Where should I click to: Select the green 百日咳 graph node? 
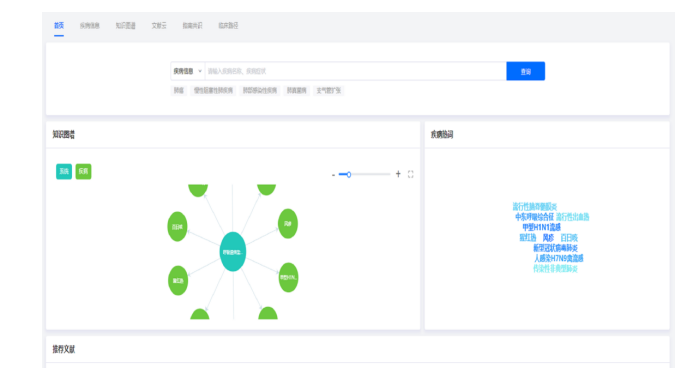tap(177, 227)
